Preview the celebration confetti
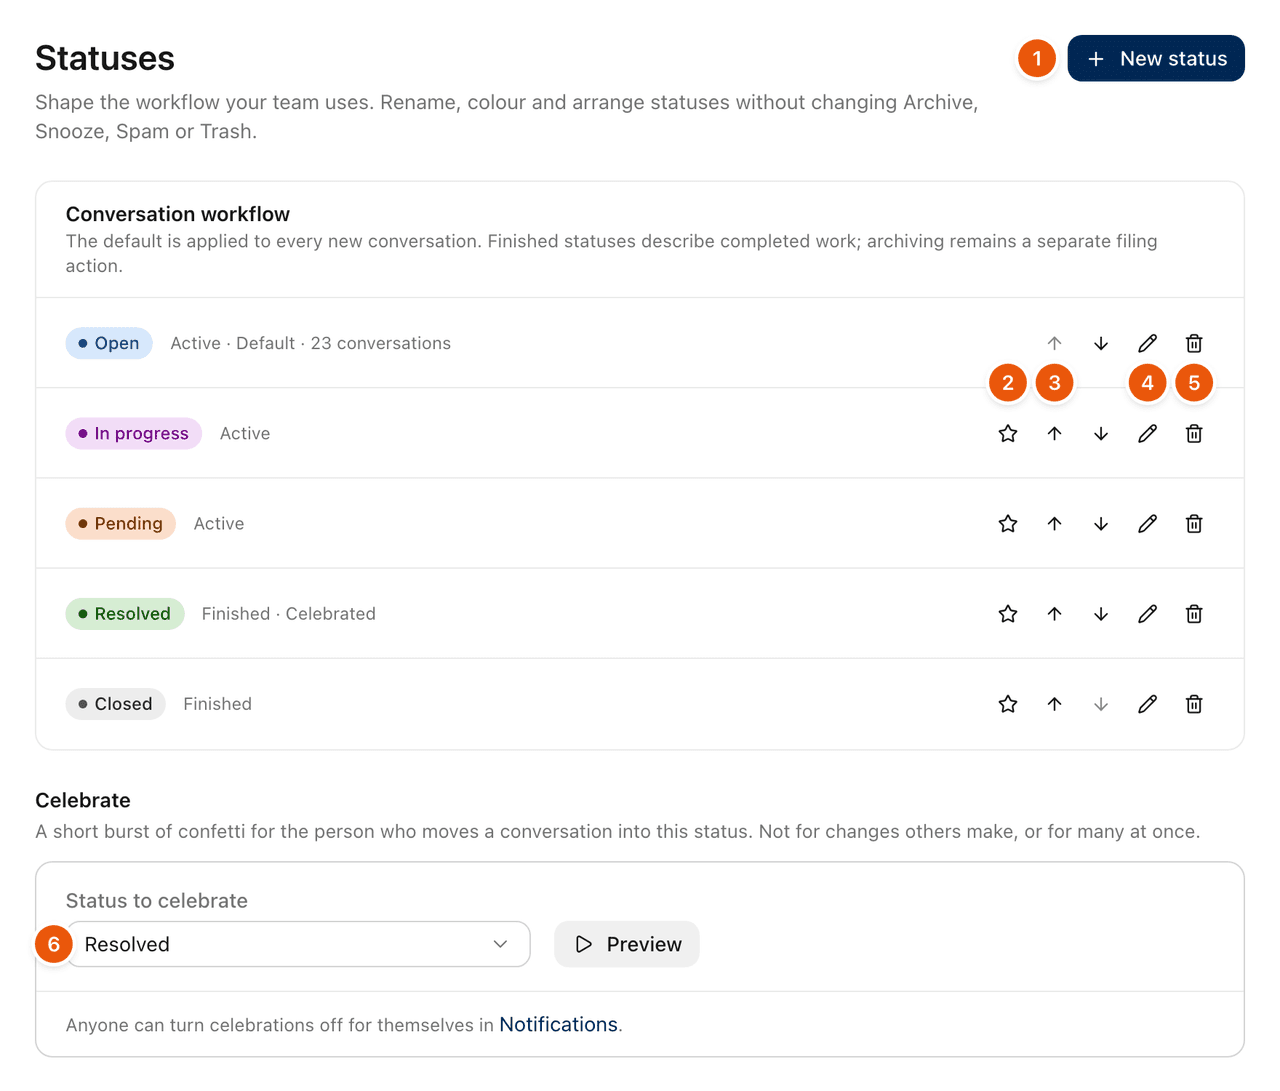The image size is (1280, 1091). [627, 944]
